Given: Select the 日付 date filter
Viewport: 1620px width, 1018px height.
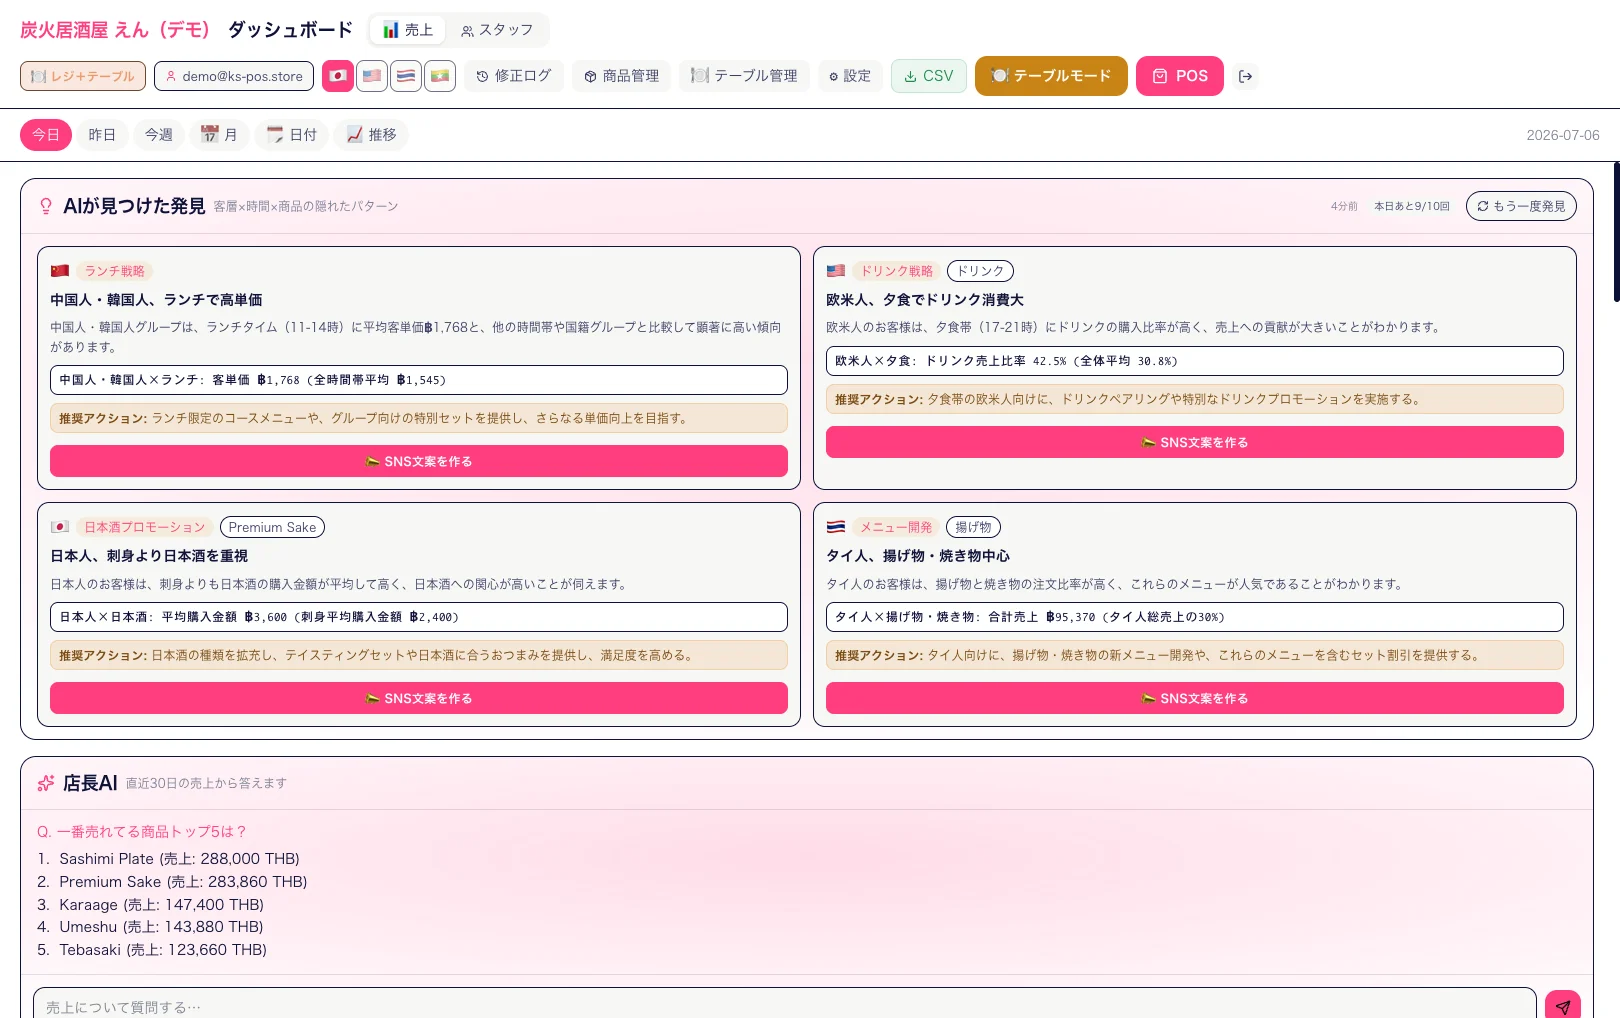Looking at the screenshot, I should click(292, 135).
